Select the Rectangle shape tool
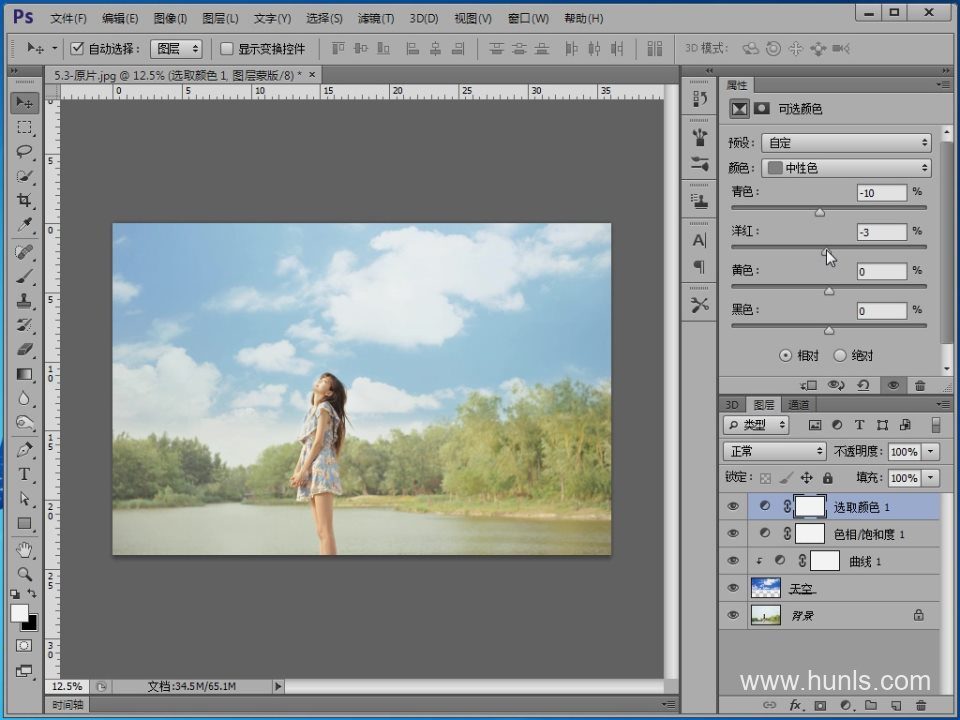Screen dimensions: 960x720 pyautogui.click(x=24, y=523)
